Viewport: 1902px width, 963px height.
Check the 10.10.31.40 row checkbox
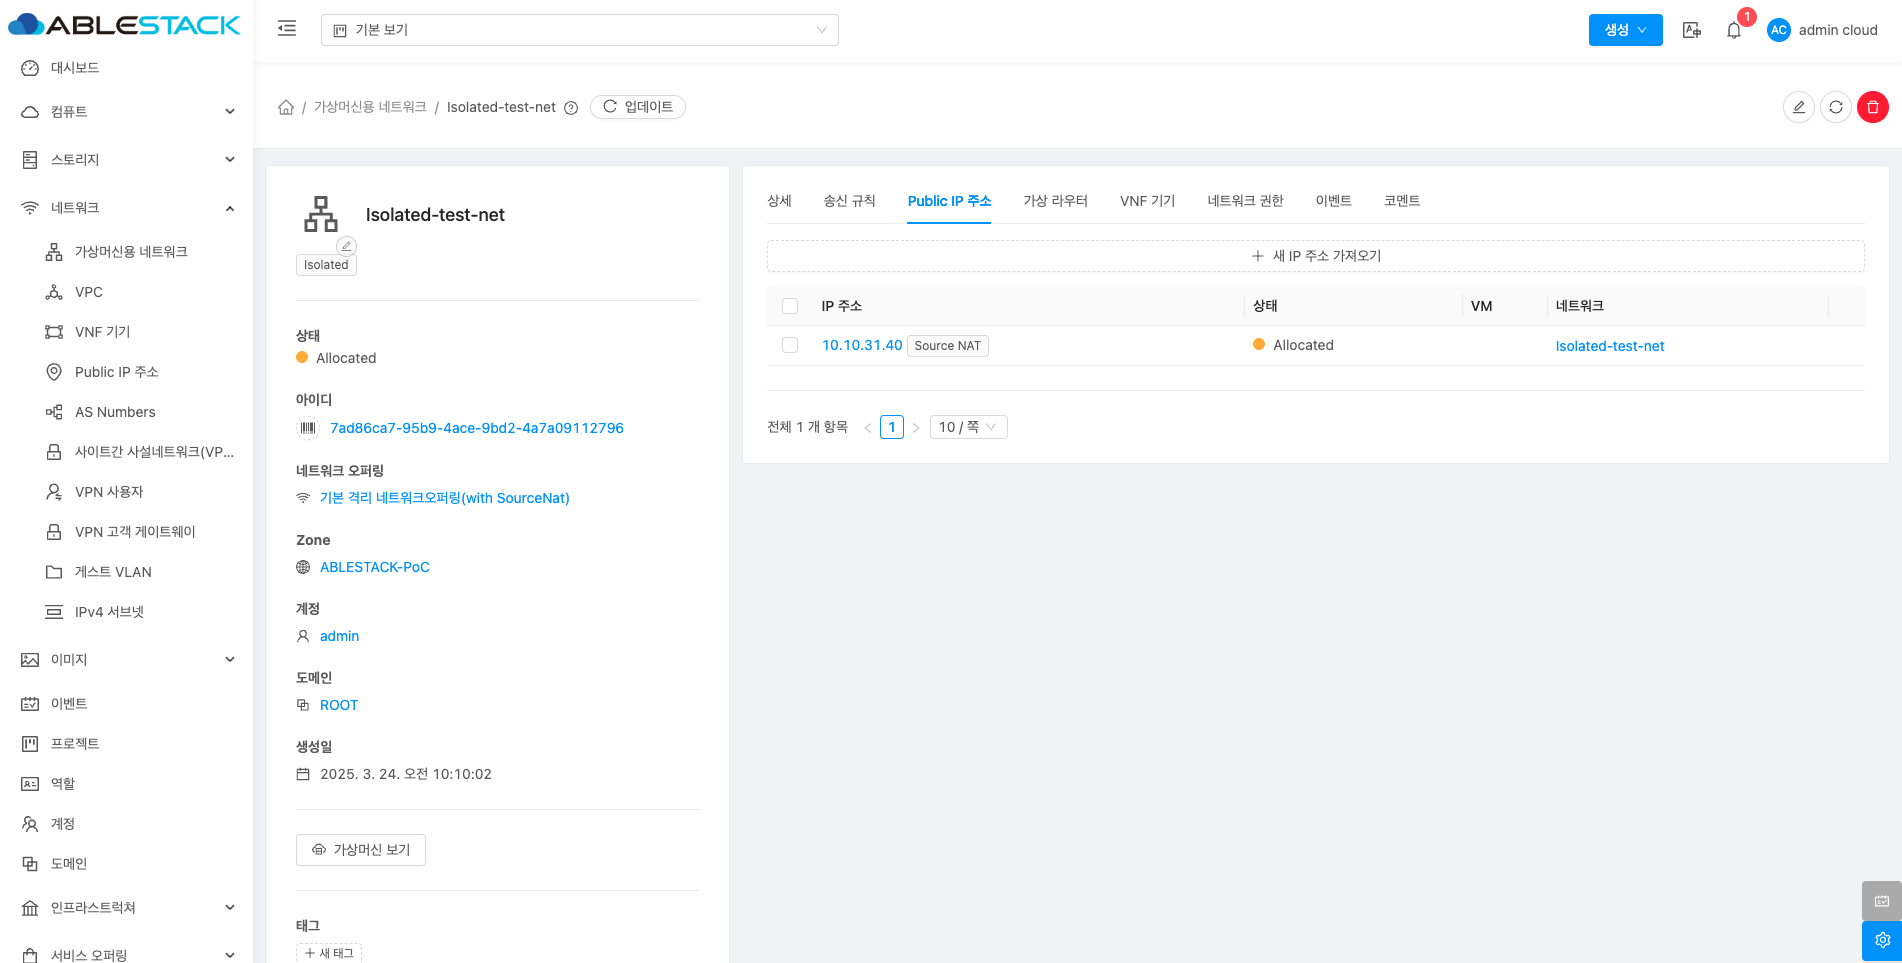(x=790, y=345)
